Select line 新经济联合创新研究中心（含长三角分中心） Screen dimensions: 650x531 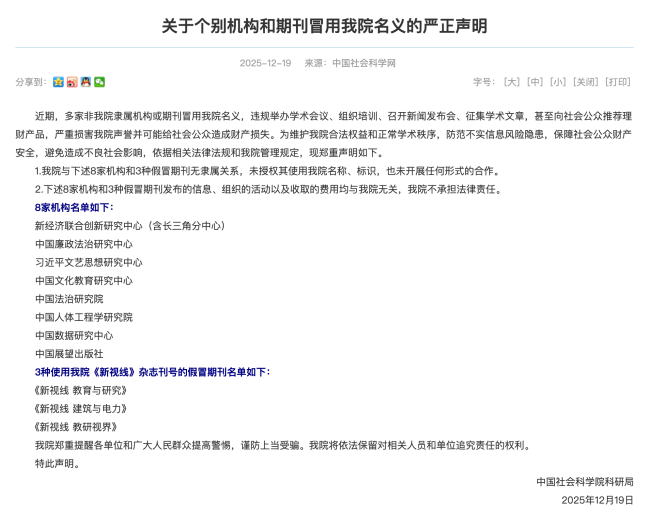pyautogui.click(x=130, y=225)
